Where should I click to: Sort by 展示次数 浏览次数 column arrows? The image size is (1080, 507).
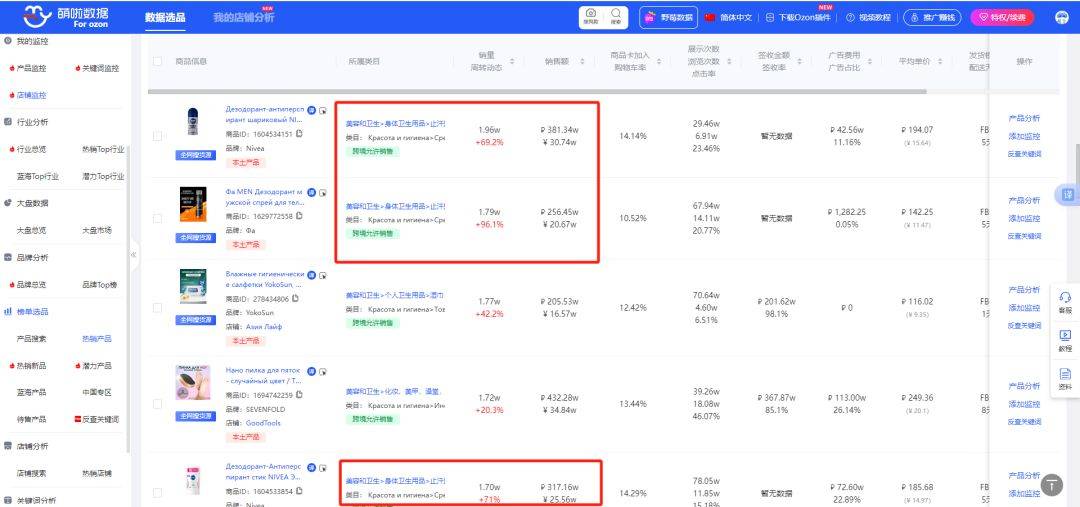tap(729, 61)
